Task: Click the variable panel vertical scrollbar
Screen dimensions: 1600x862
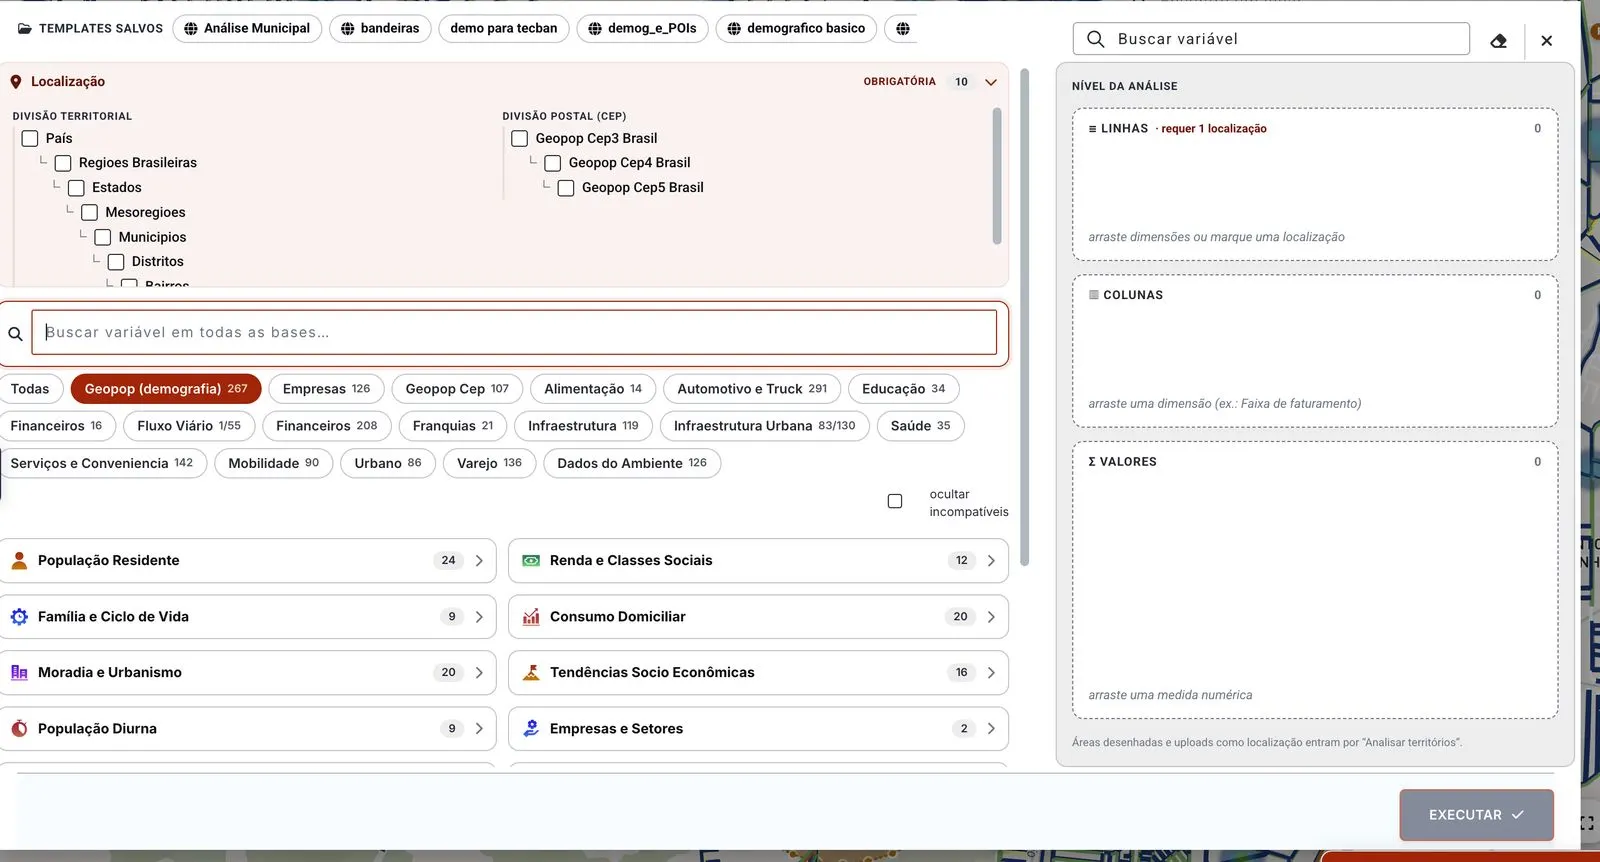Action: pyautogui.click(x=1024, y=318)
